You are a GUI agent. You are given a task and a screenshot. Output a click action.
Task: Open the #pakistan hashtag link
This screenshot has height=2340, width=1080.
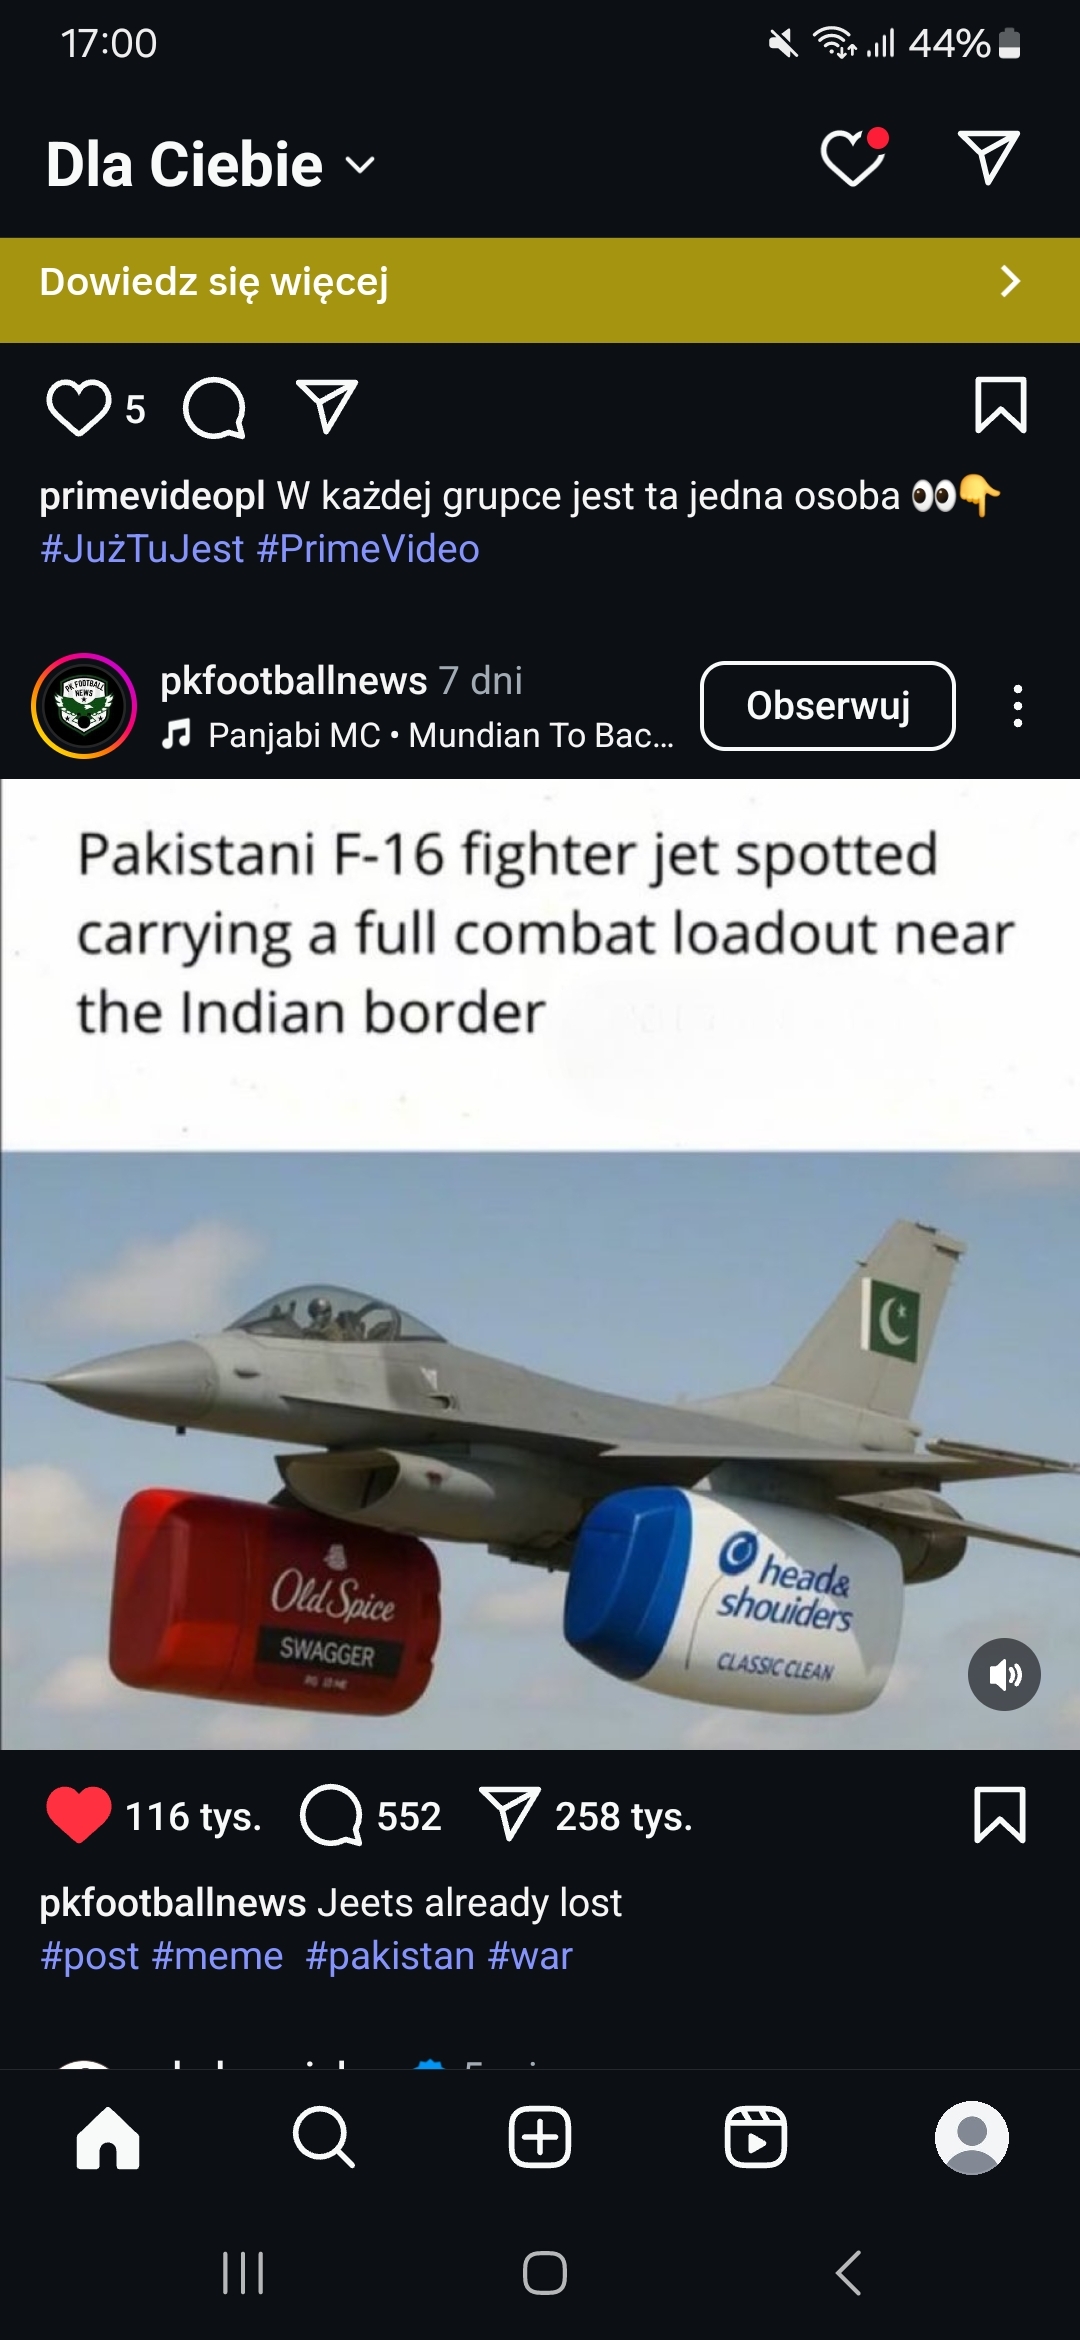[390, 1955]
